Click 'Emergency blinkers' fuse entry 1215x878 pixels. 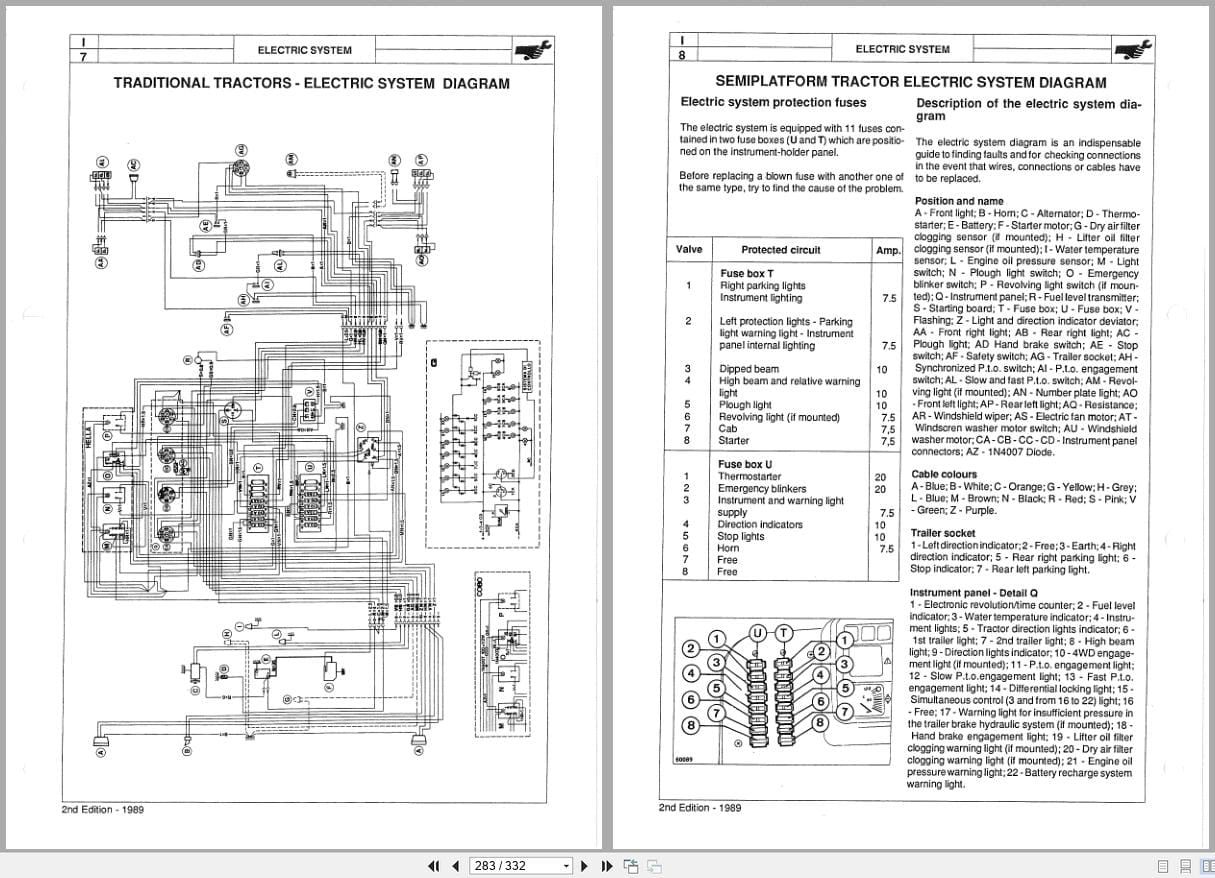(762, 489)
